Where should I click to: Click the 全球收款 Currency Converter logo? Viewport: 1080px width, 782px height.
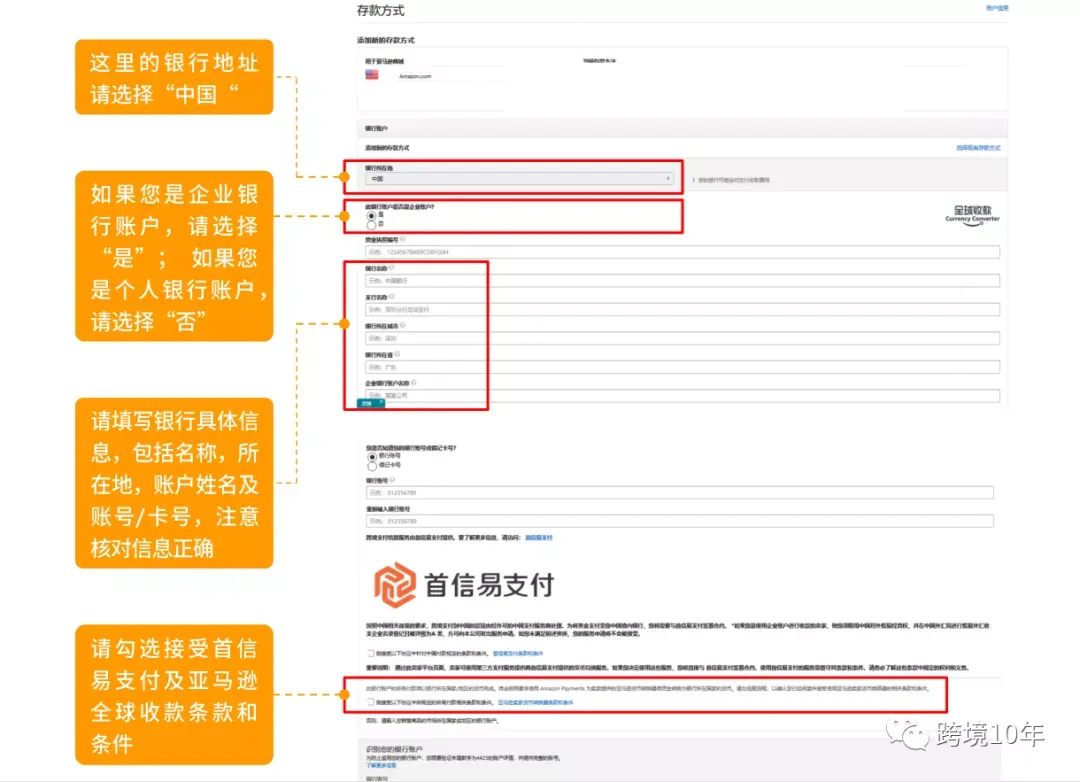[x=972, y=214]
